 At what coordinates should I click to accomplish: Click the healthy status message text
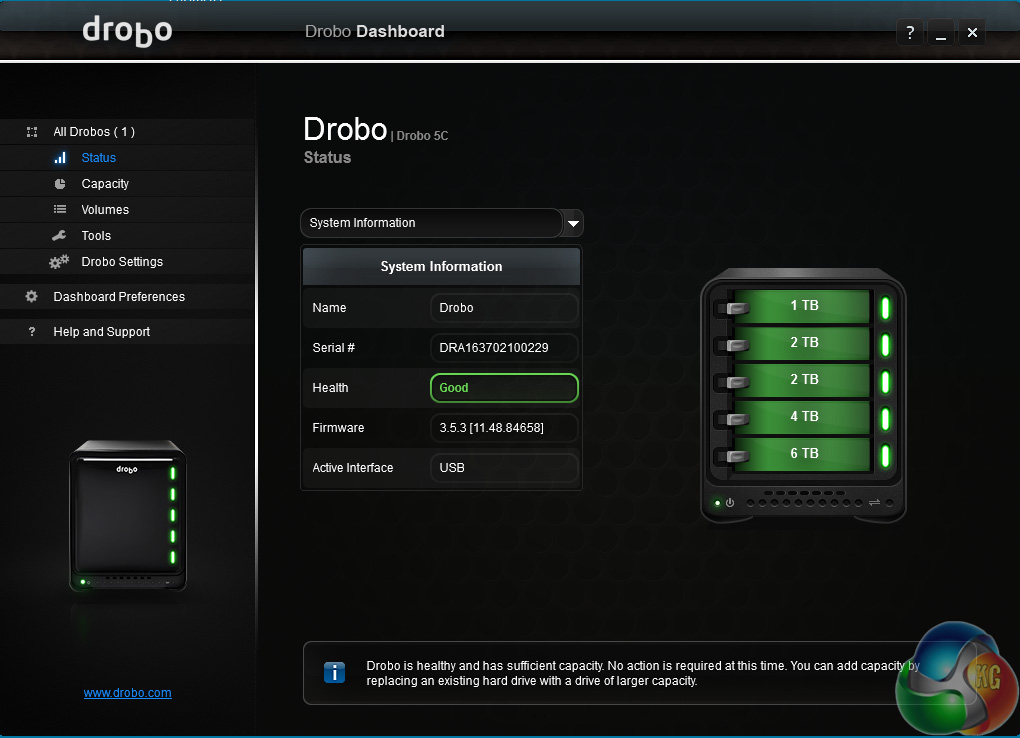point(643,673)
